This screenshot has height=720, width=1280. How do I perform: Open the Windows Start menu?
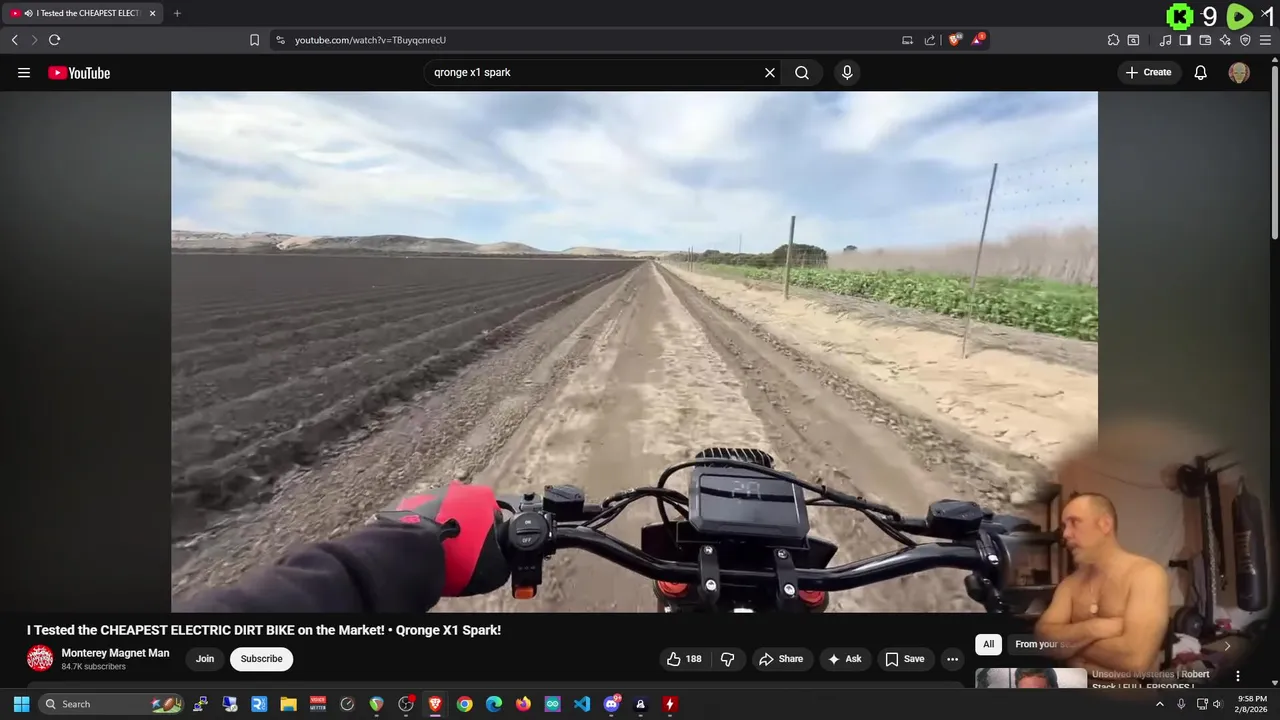point(21,704)
